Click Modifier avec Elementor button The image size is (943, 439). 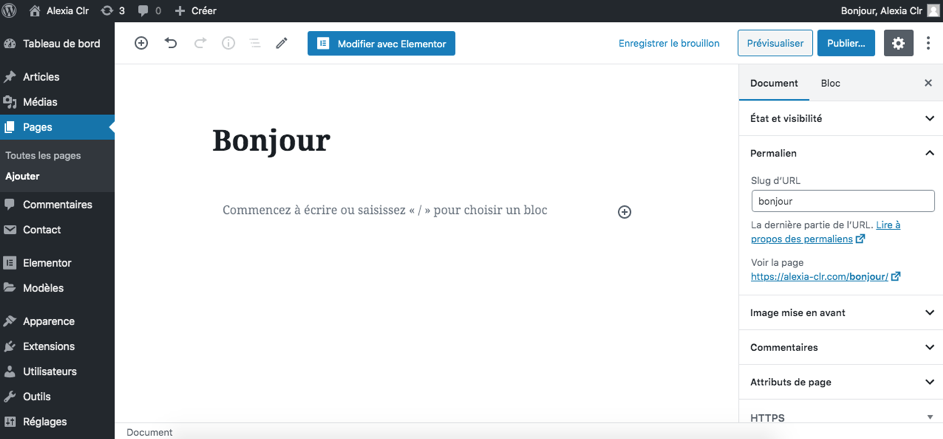coord(381,43)
